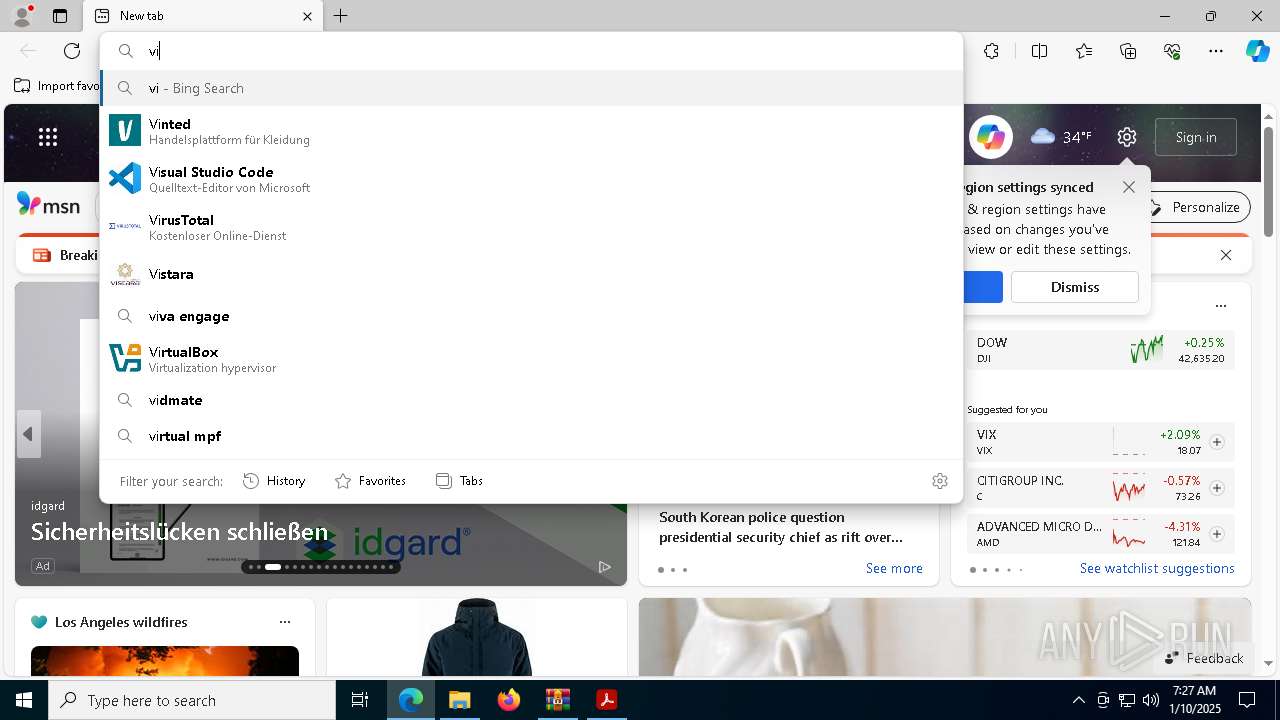Open the South Korean police news headline
The height and width of the screenshot is (720, 1280).
tap(781, 527)
